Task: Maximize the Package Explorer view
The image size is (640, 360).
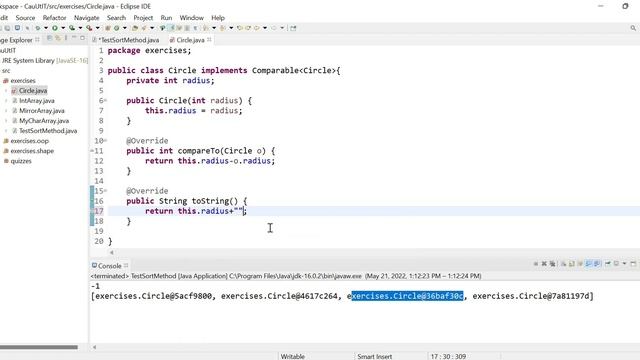Action: pyautogui.click(x=82, y=38)
